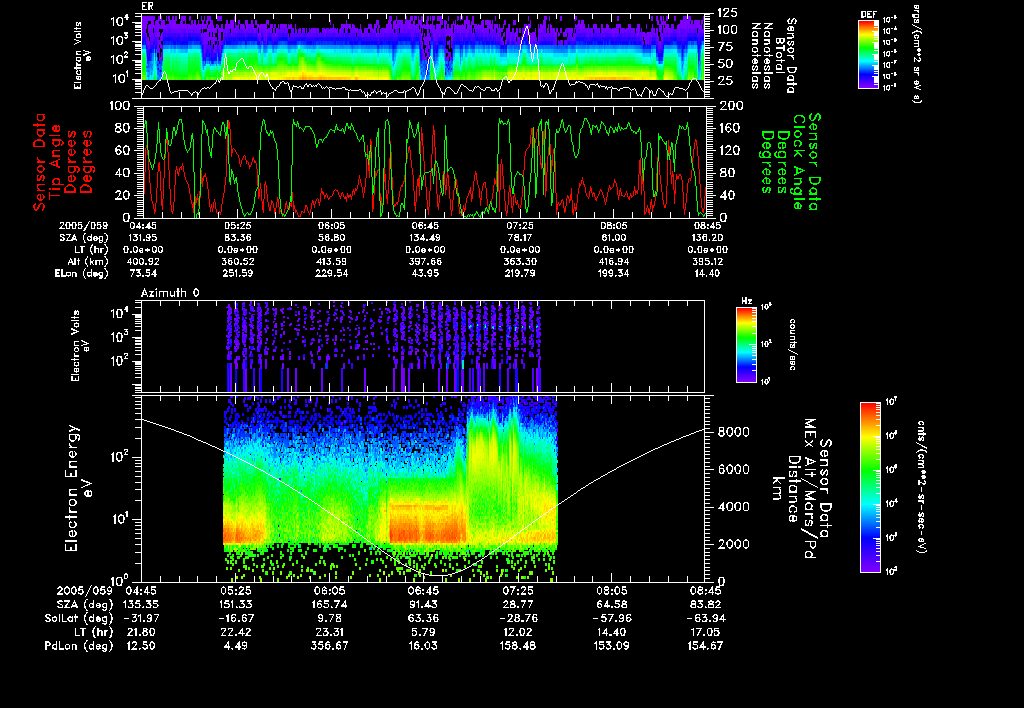Click the SolLat value -57.96
Image resolution: width=1024 pixels, height=708 pixels.
tap(612, 619)
